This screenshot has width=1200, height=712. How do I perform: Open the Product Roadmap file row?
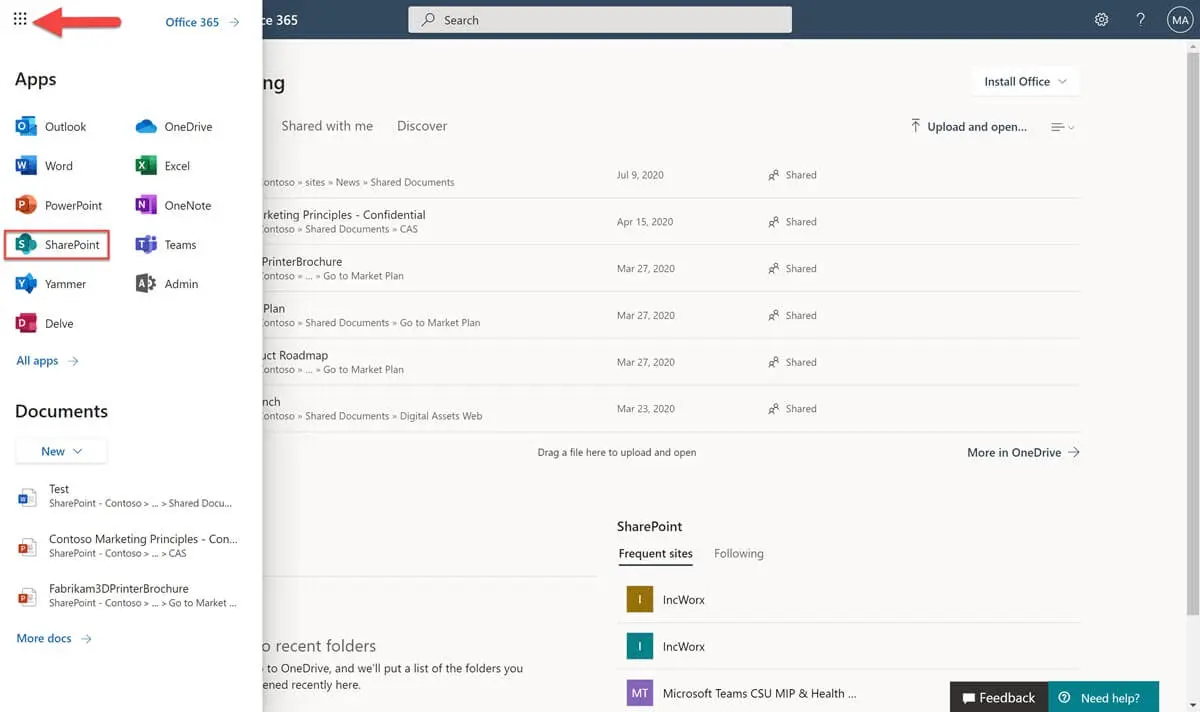pos(671,362)
